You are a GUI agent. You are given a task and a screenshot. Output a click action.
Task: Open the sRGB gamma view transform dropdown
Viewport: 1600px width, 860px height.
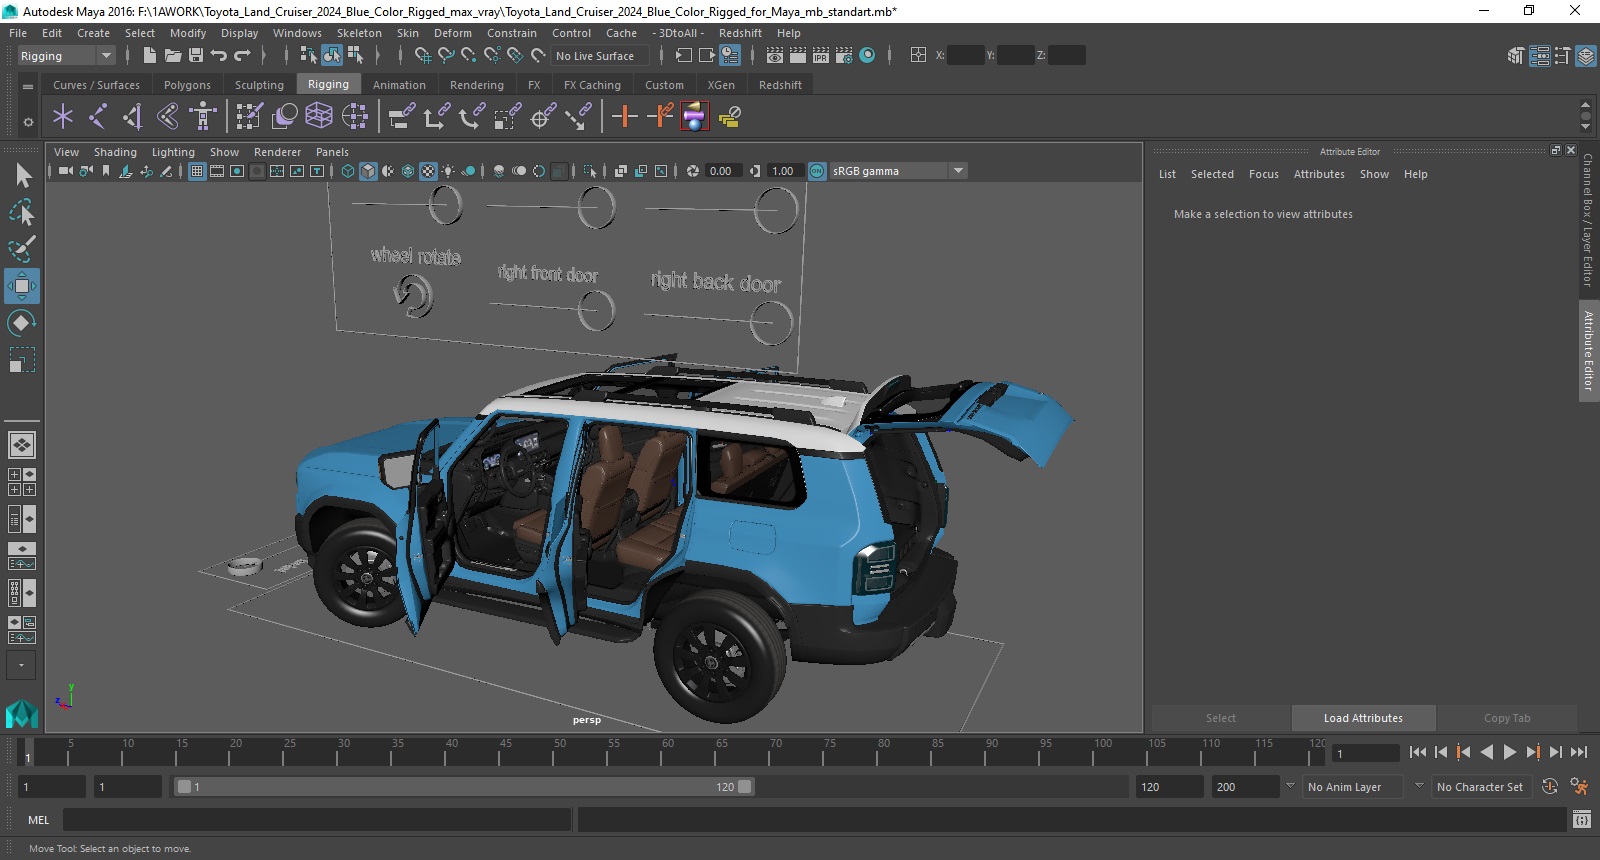pos(899,171)
